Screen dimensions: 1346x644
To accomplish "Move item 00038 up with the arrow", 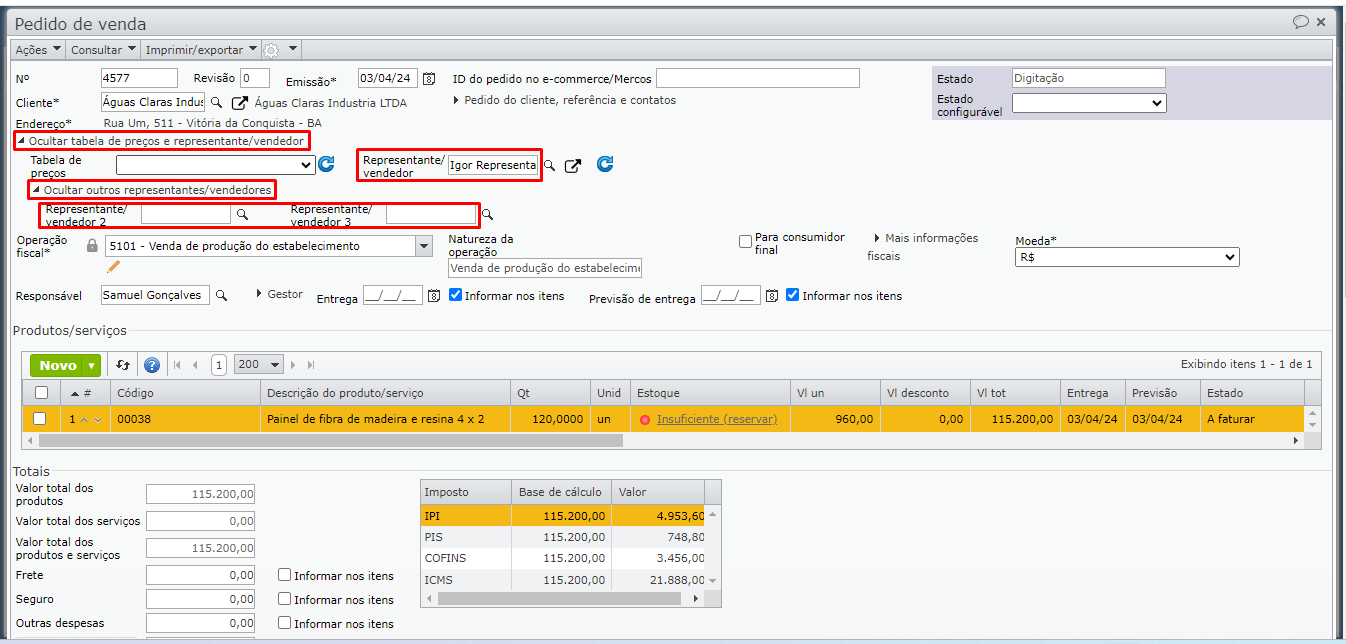I will (84, 419).
